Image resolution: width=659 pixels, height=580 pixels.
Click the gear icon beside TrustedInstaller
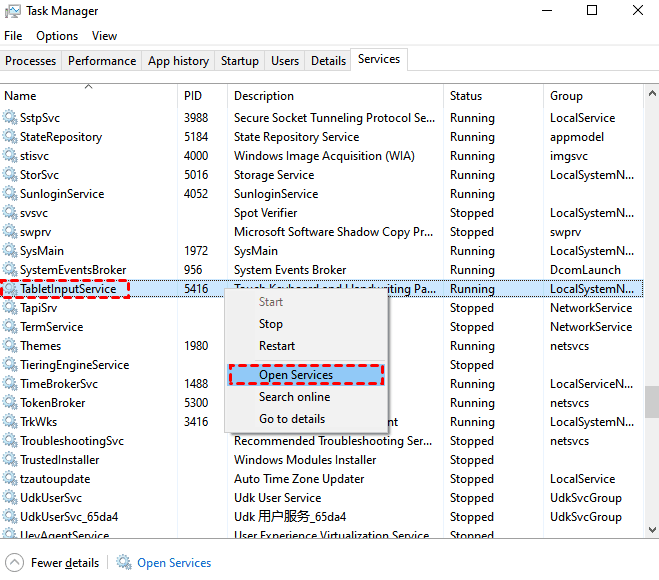[10, 460]
